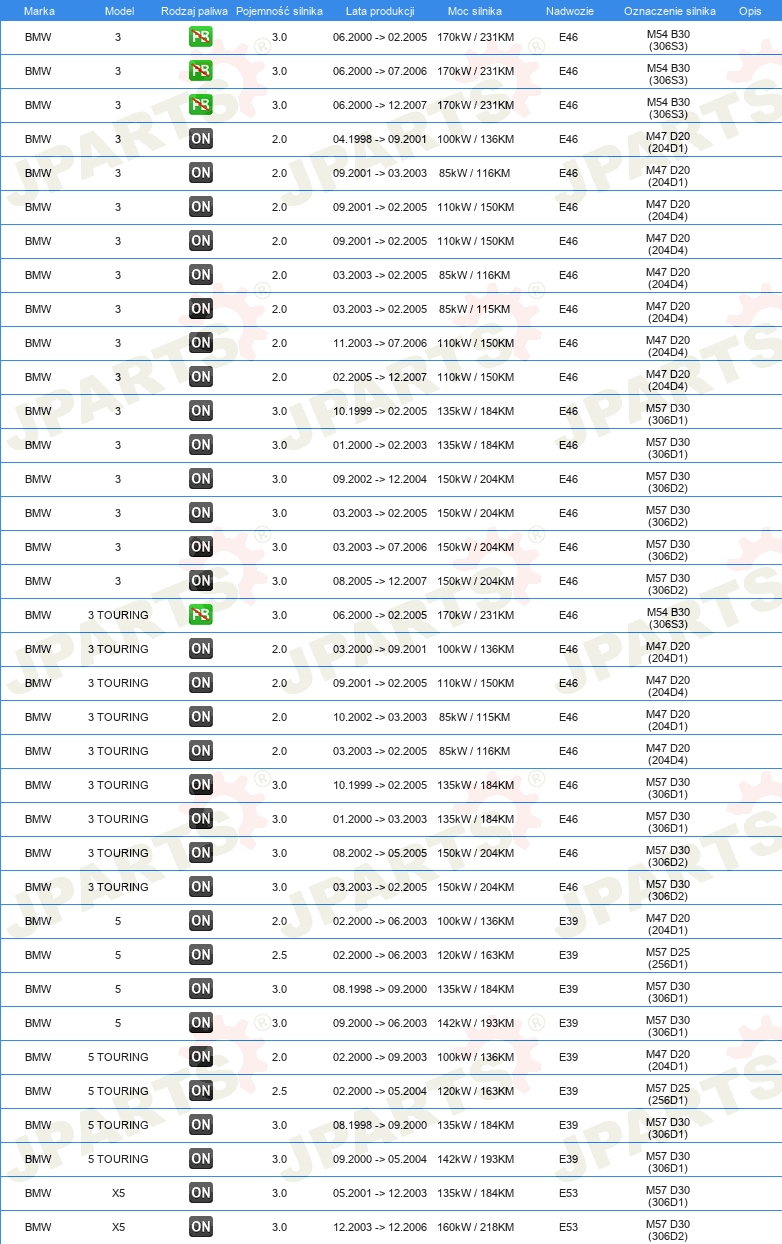The width and height of the screenshot is (782, 1244).
Task: Select the production dates 09.2002 -> 12.2004
Action: tap(380, 479)
